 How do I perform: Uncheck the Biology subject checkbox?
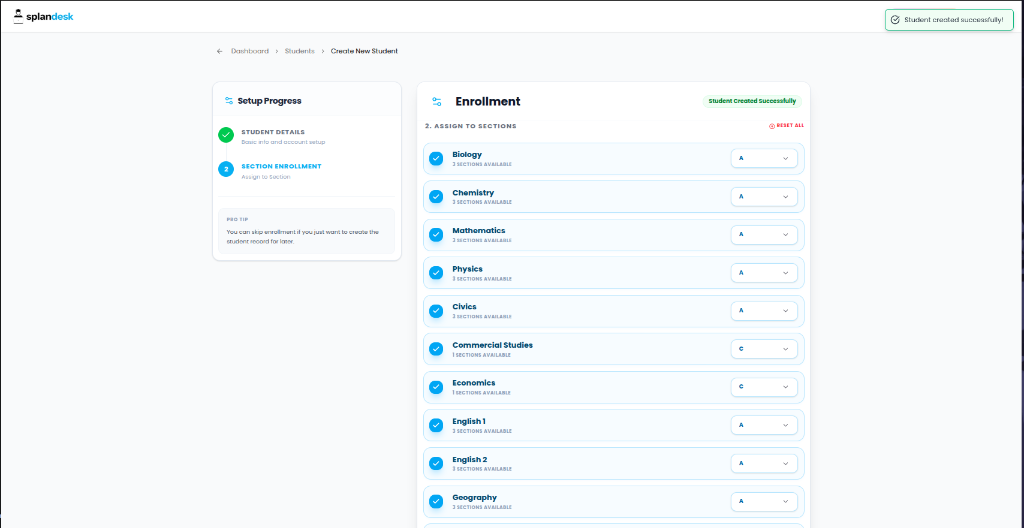point(436,159)
